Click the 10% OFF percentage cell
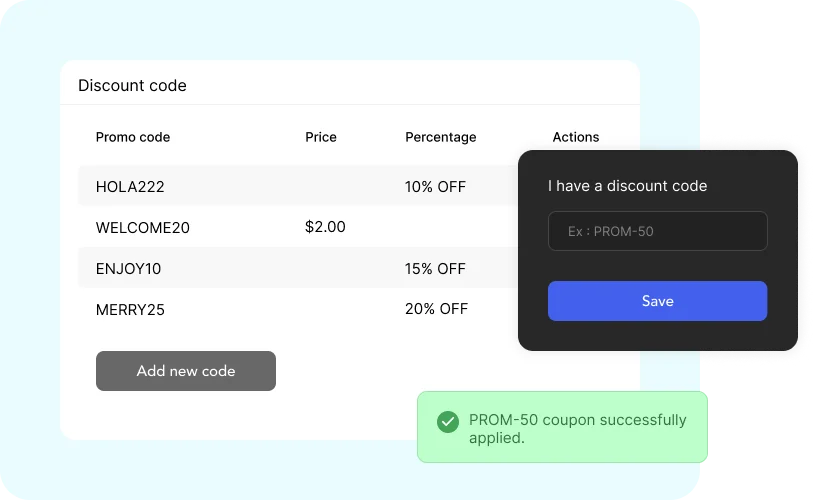 [436, 186]
